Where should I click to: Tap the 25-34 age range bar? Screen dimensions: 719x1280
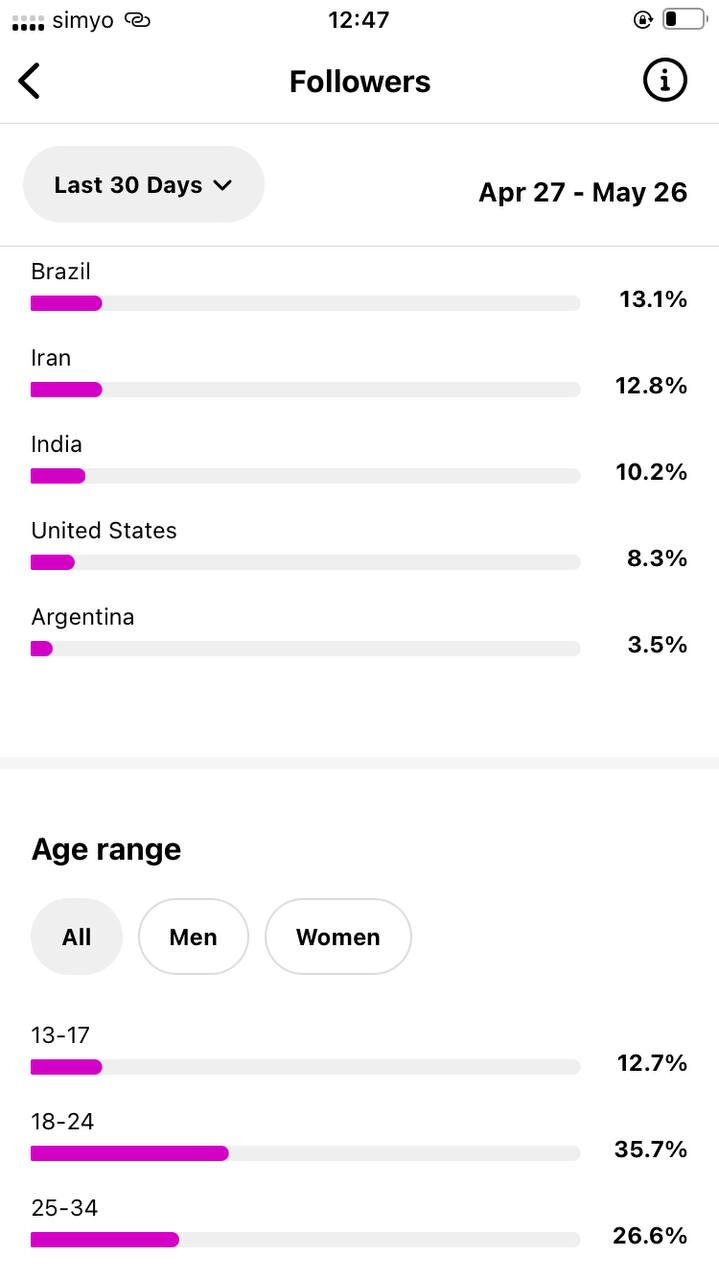pos(305,1240)
